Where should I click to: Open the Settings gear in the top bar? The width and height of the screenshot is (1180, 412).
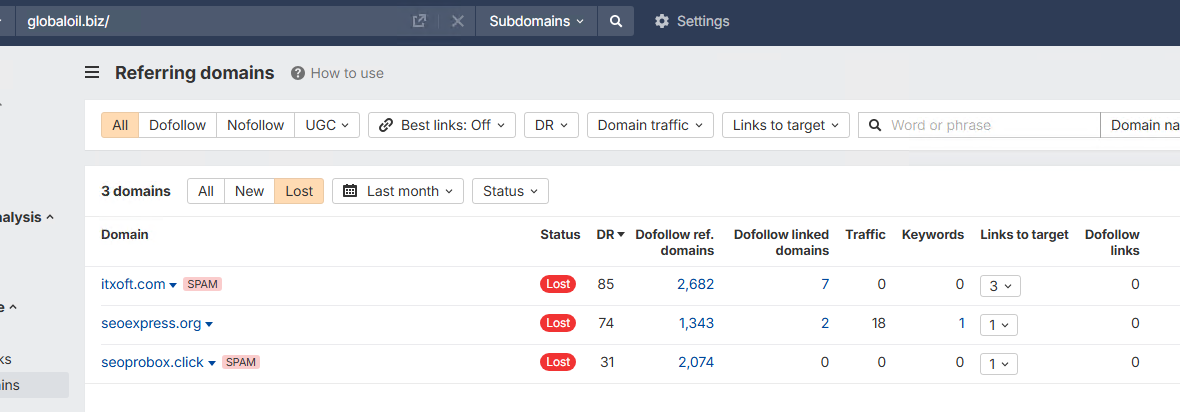click(x=691, y=21)
